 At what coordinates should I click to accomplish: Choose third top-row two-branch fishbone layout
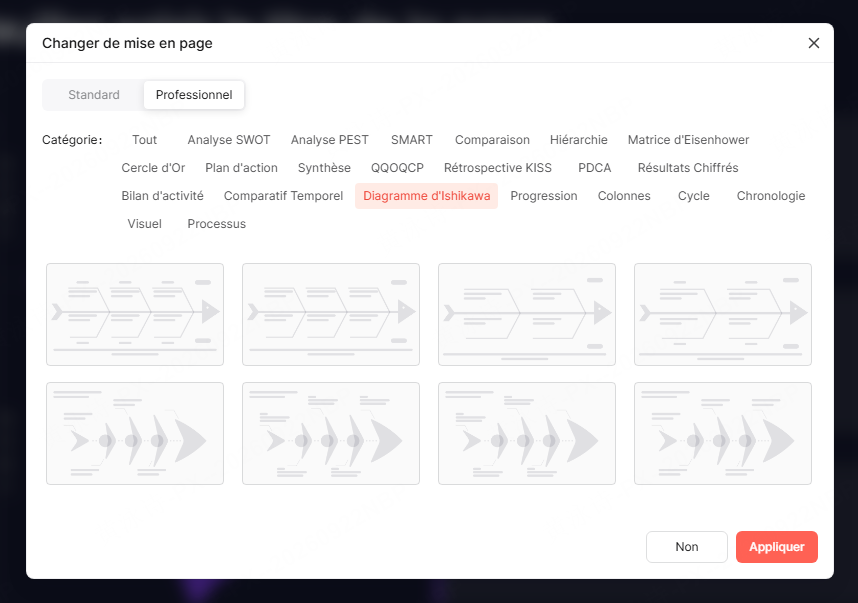point(527,315)
